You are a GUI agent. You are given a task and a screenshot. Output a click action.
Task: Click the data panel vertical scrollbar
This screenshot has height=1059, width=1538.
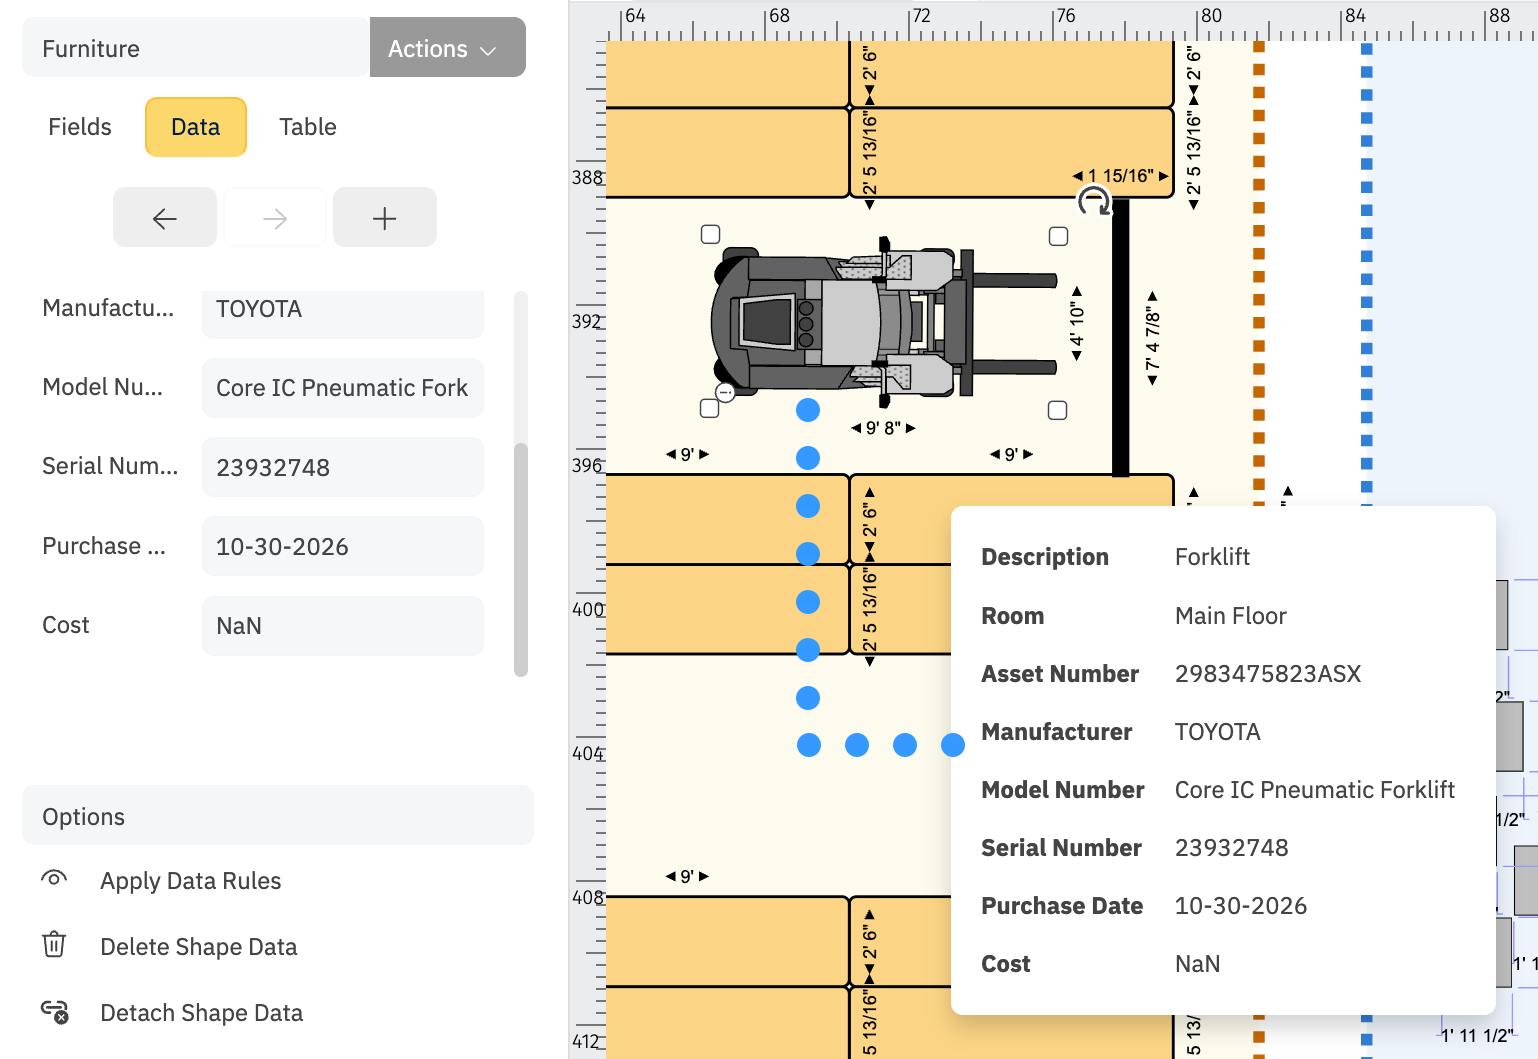click(520, 558)
